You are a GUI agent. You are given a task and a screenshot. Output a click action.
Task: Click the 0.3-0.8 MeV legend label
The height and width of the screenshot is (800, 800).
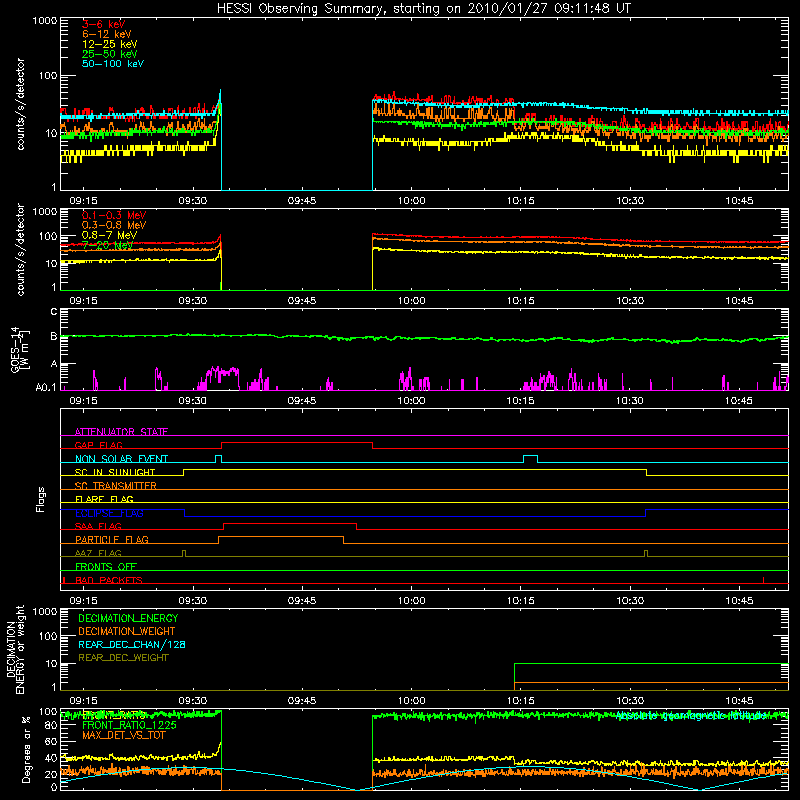point(114,225)
